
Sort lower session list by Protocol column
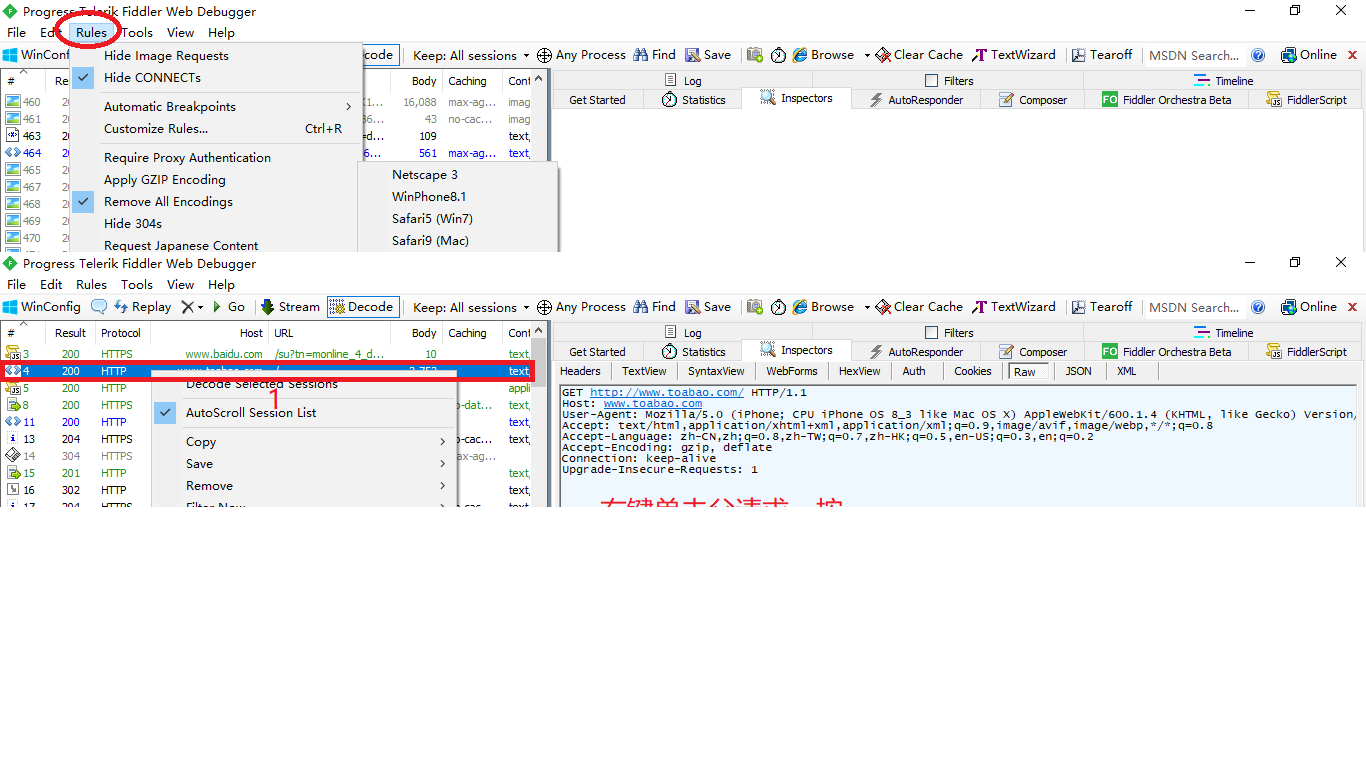tap(121, 333)
